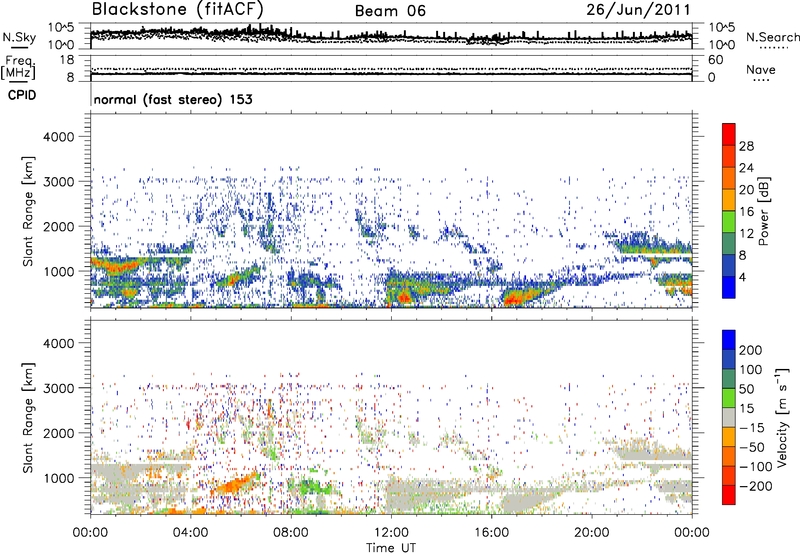
Task: Click the 'Freq. [MHz]' label
Action: (18, 67)
